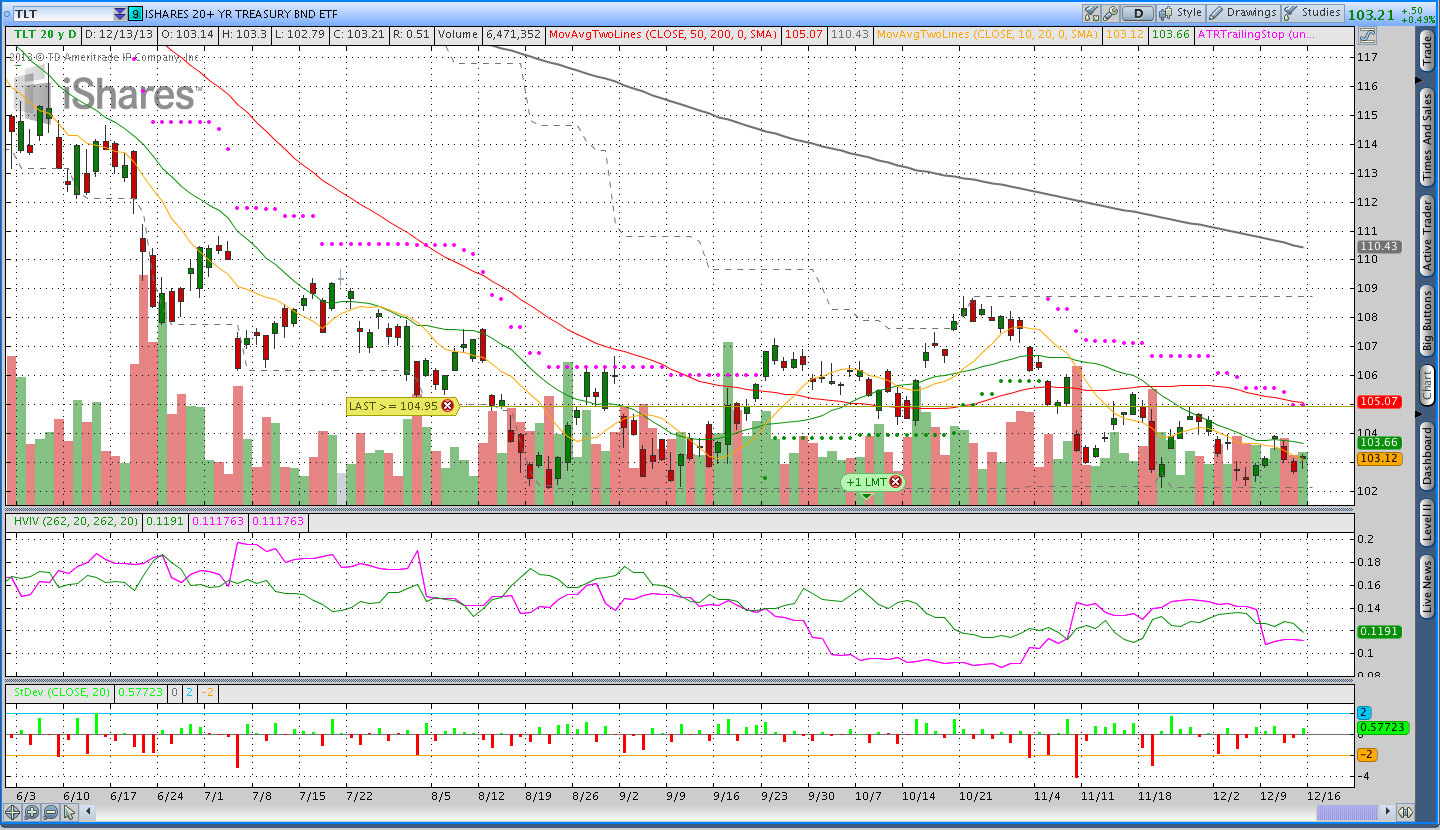The width and height of the screenshot is (1440, 830).
Task: Open the Big Buttons side tab
Action: 1427,321
